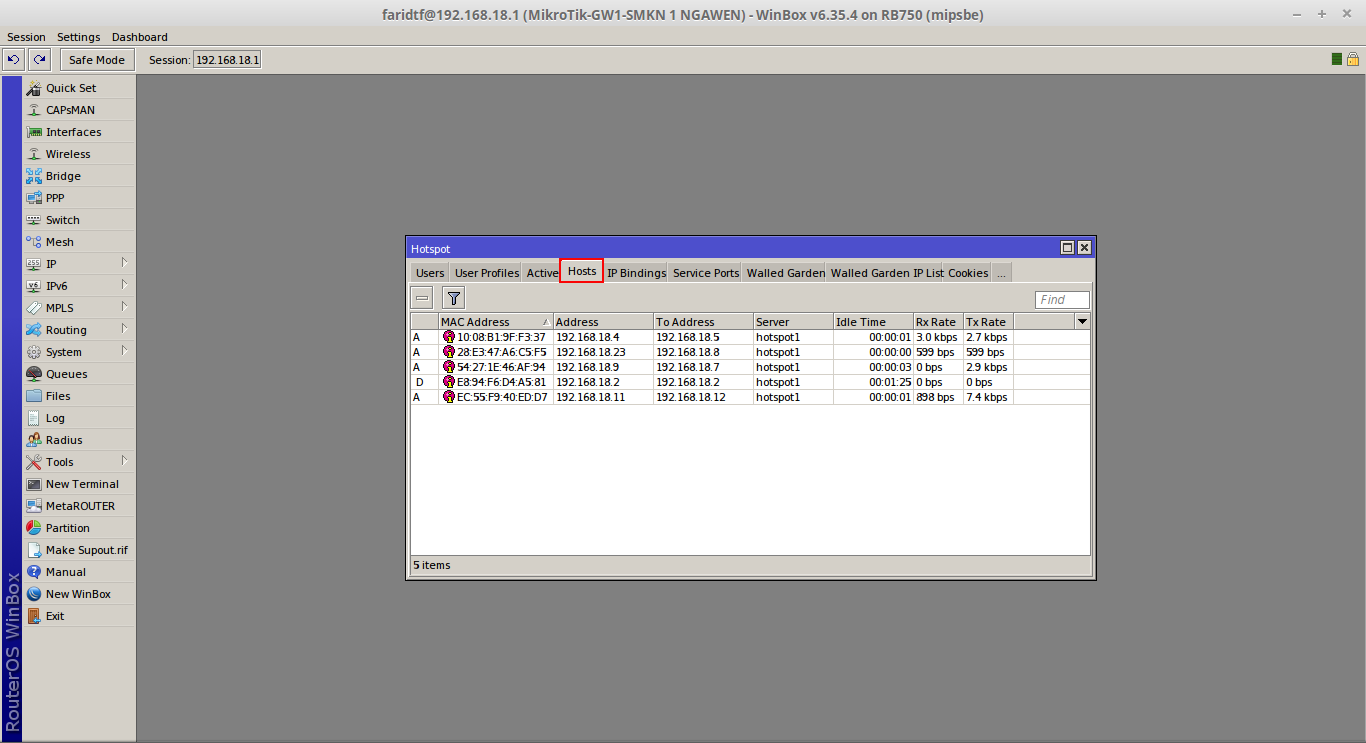1366x743 pixels.
Task: Select host row 28:E3:47:A6:C5:F5
Action: 750,352
